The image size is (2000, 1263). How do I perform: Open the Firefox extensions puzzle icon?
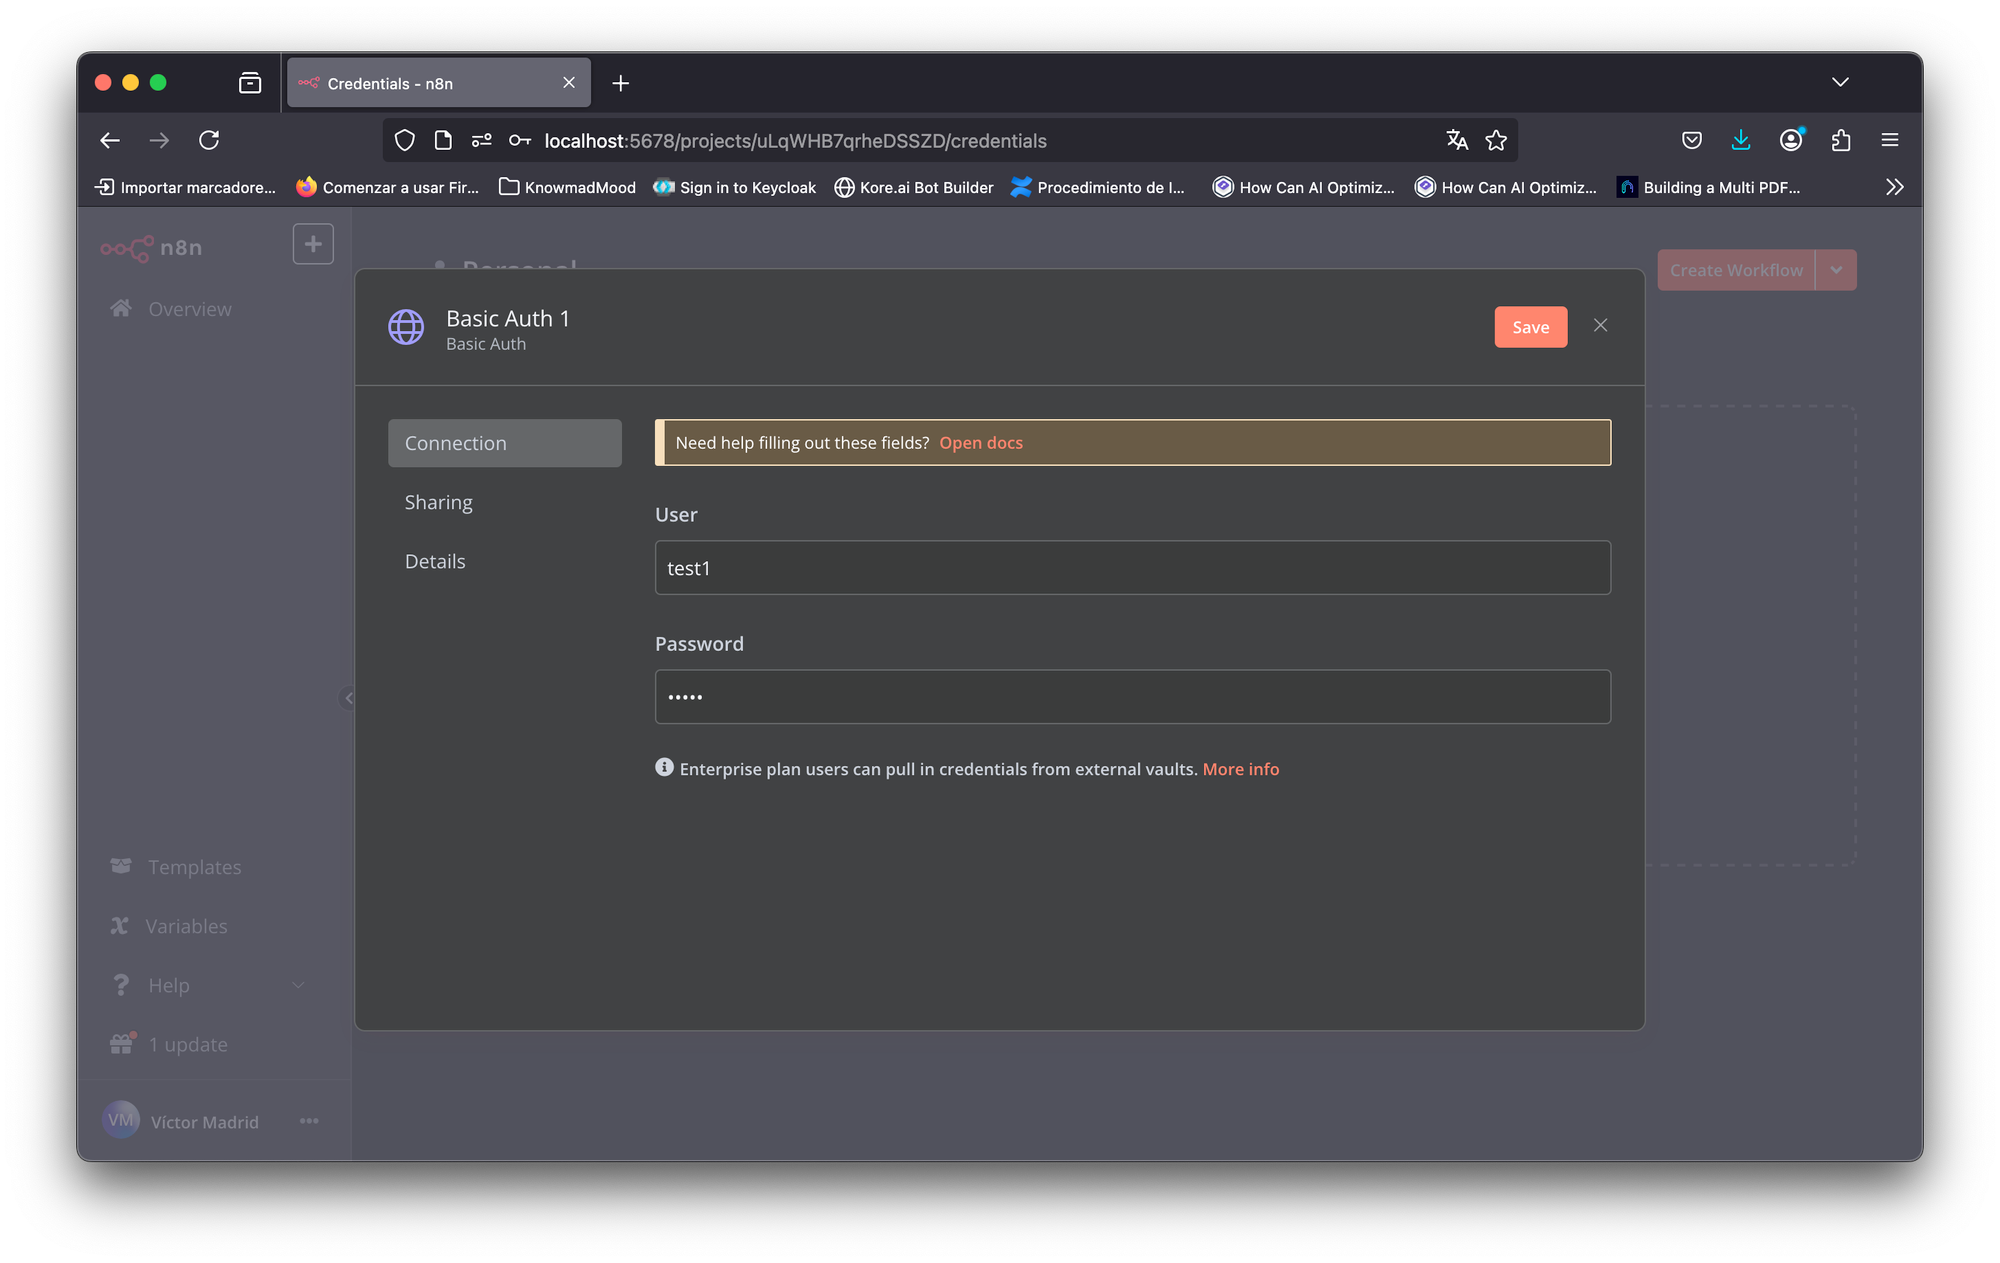[x=1841, y=140]
